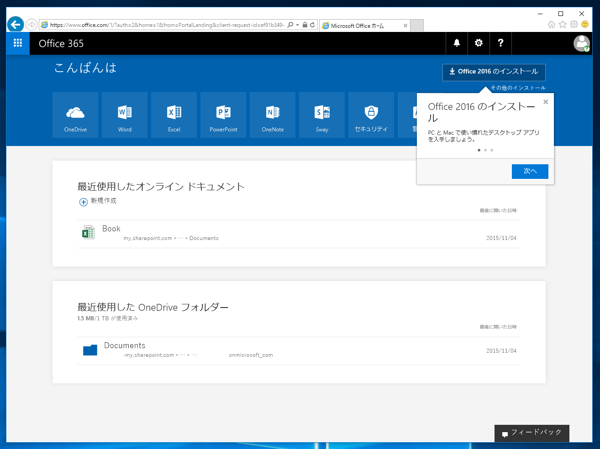The height and width of the screenshot is (449, 600).
Task: Click the Office 365 header title
Action: (x=61, y=43)
